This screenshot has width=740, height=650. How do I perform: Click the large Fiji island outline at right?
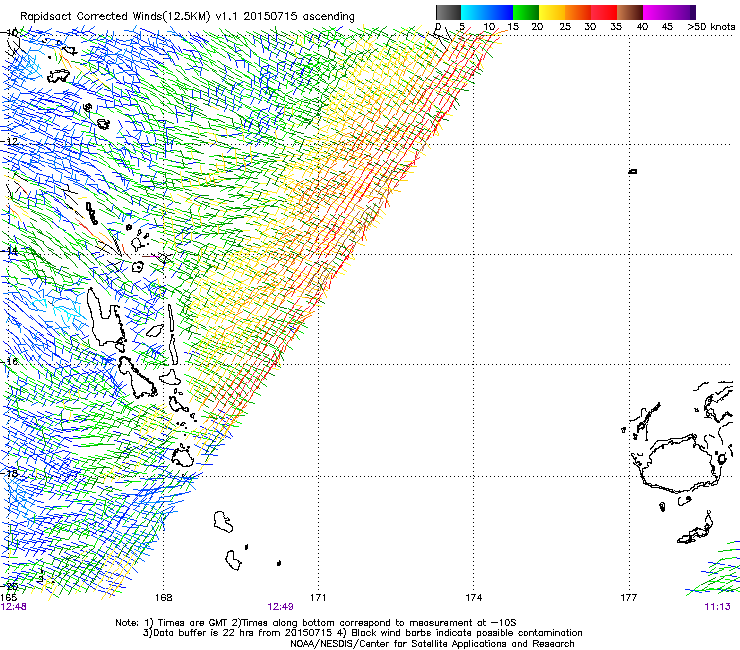coord(680,464)
